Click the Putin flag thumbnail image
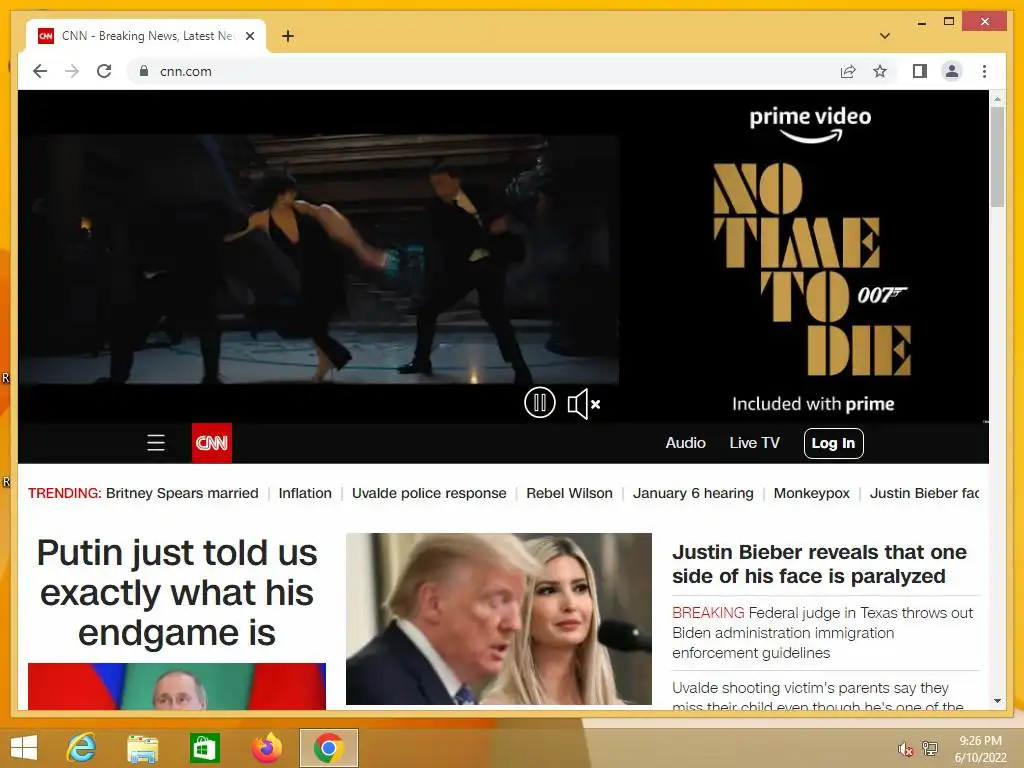 click(x=177, y=686)
